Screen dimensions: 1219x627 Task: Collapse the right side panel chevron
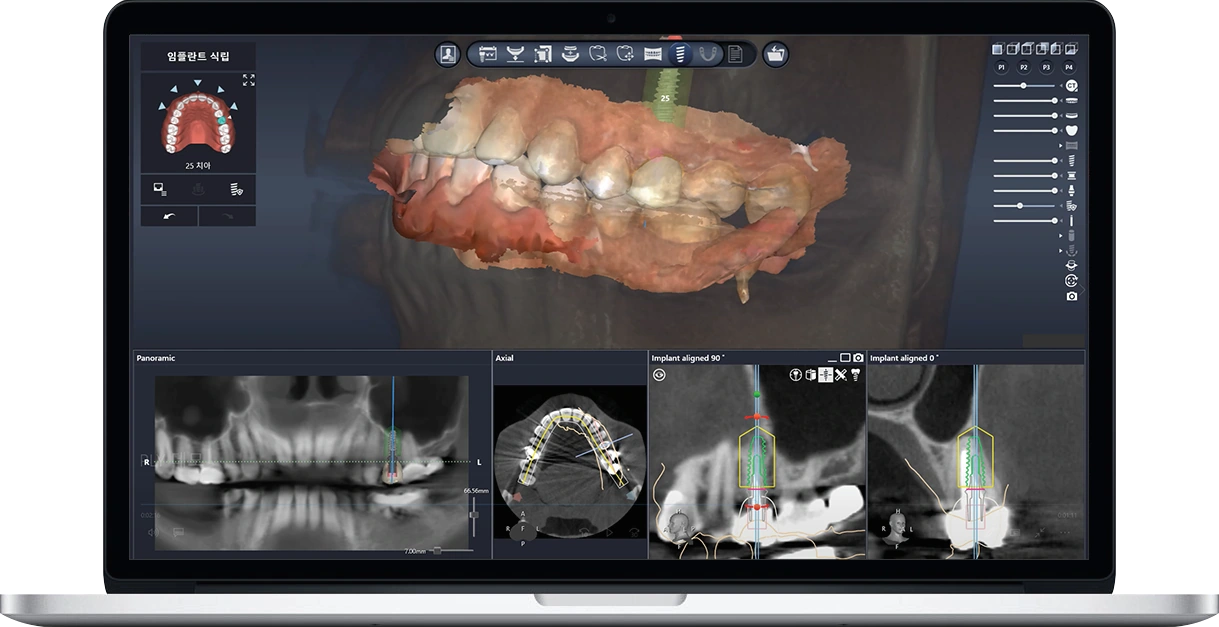pos(1080,288)
